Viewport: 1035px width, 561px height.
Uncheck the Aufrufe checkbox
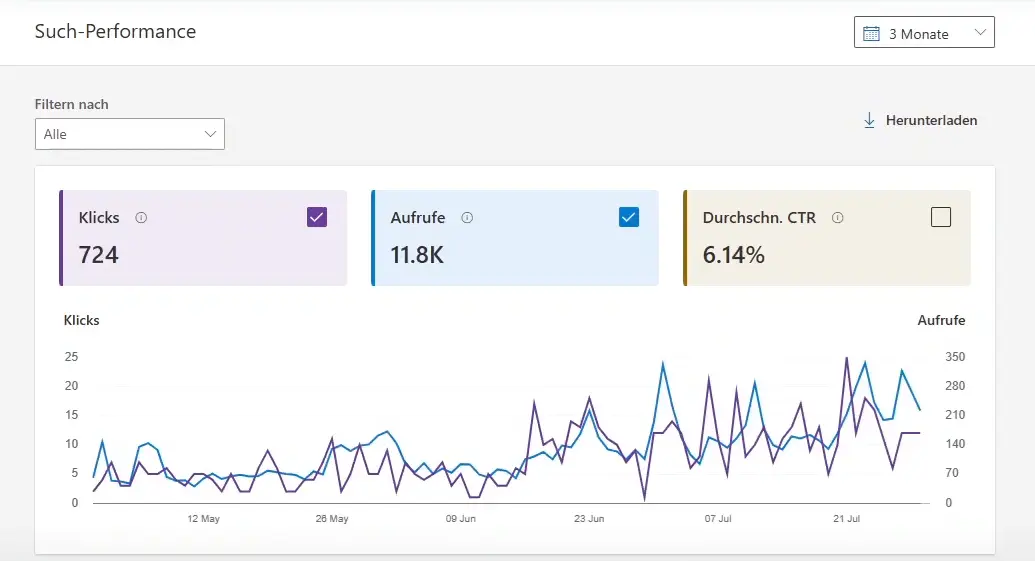coord(629,217)
